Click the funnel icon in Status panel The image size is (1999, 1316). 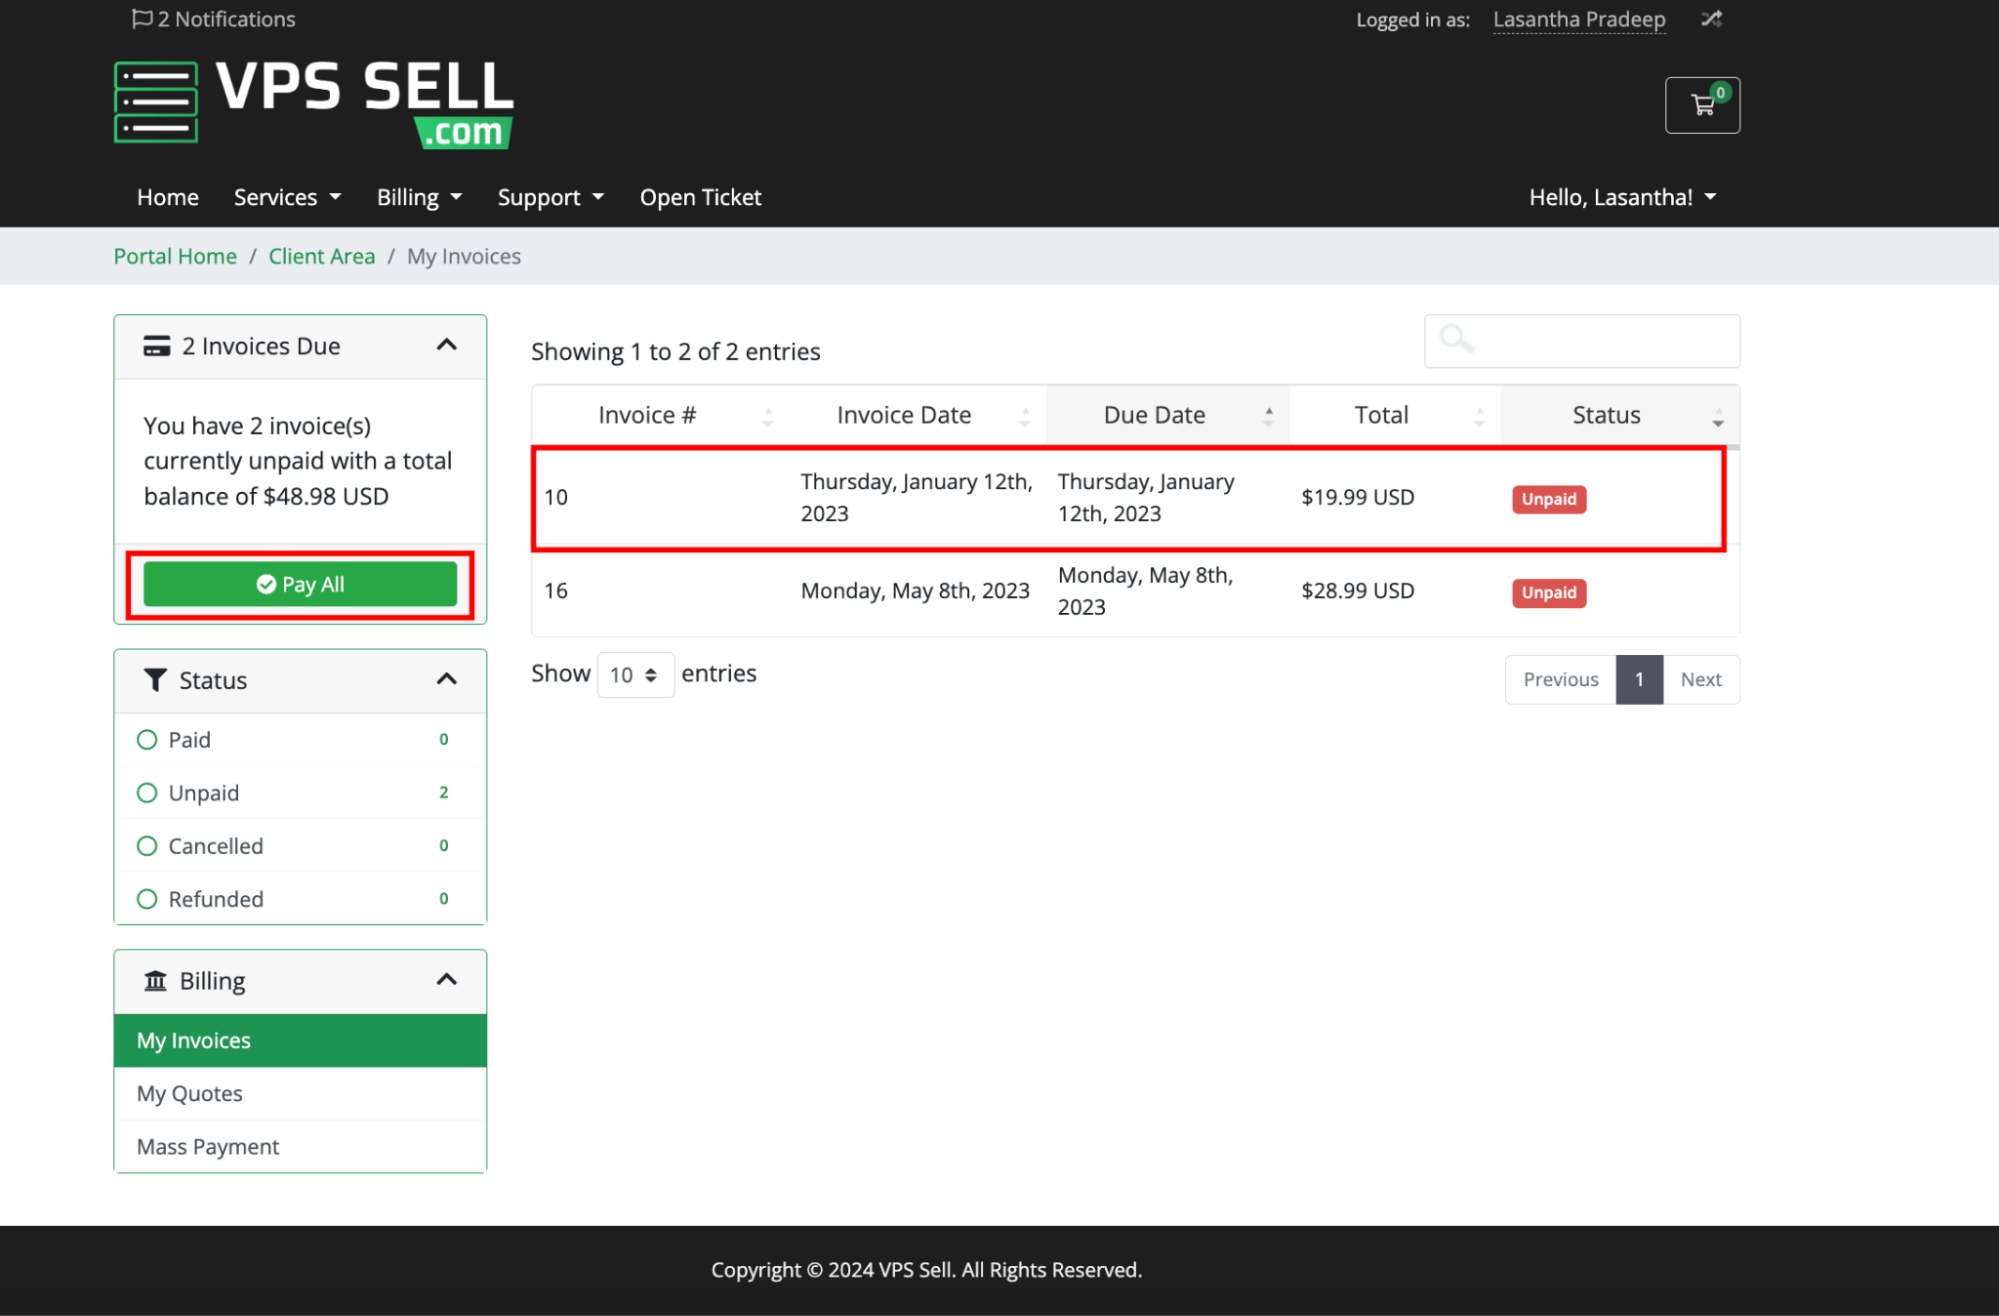click(156, 680)
